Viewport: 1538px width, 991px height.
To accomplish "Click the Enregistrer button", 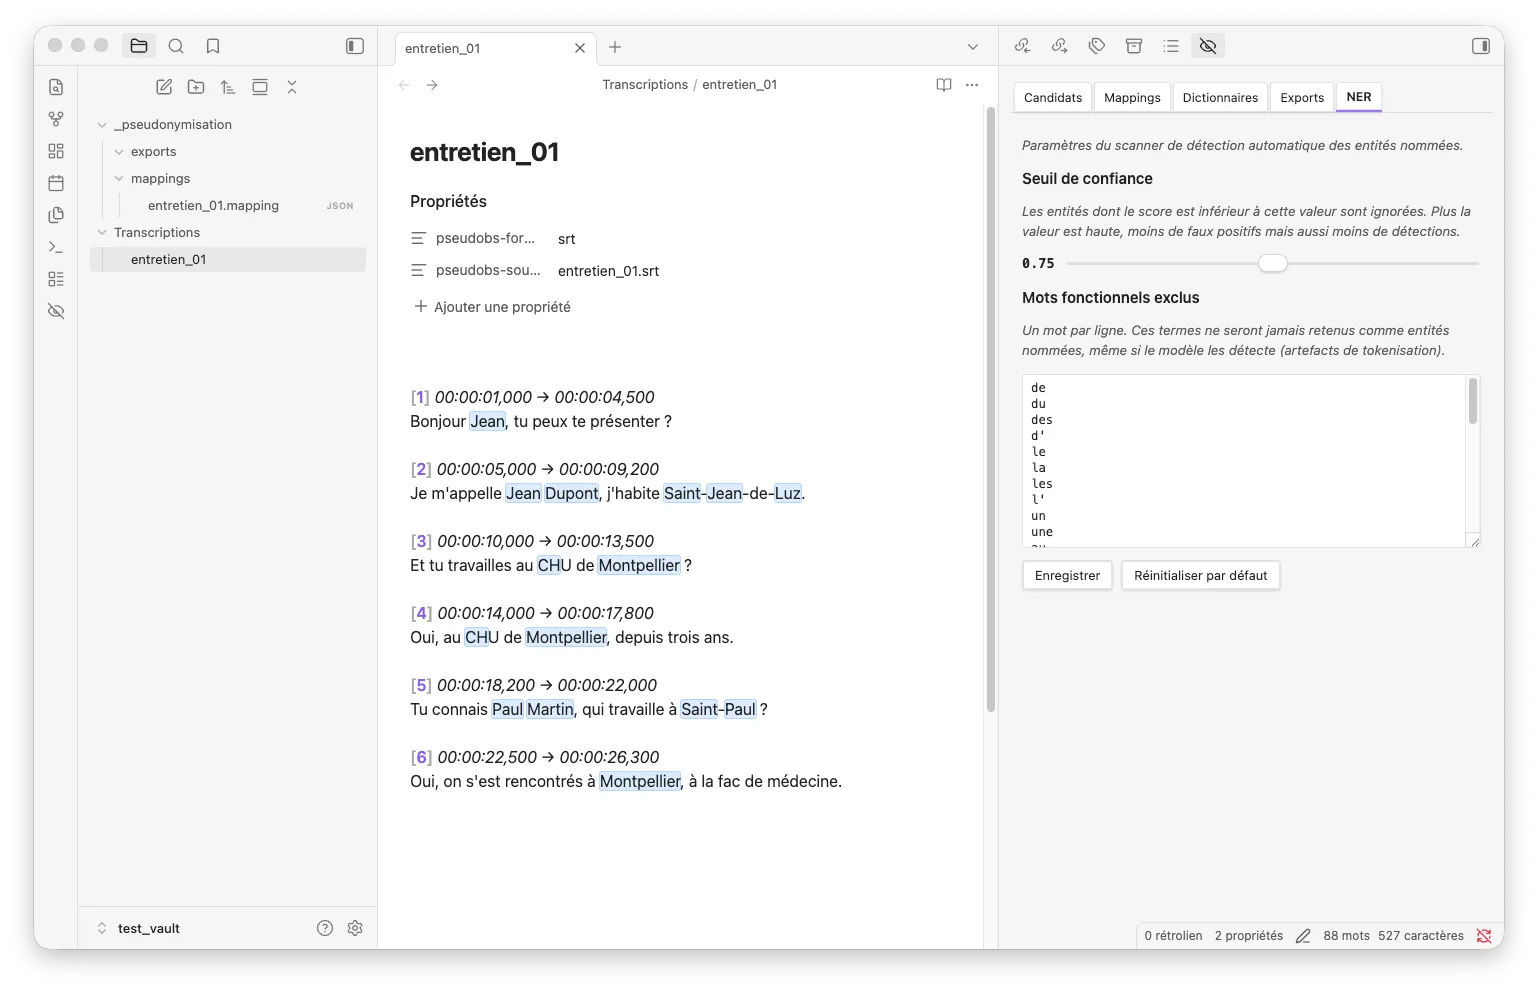I will [x=1067, y=576].
